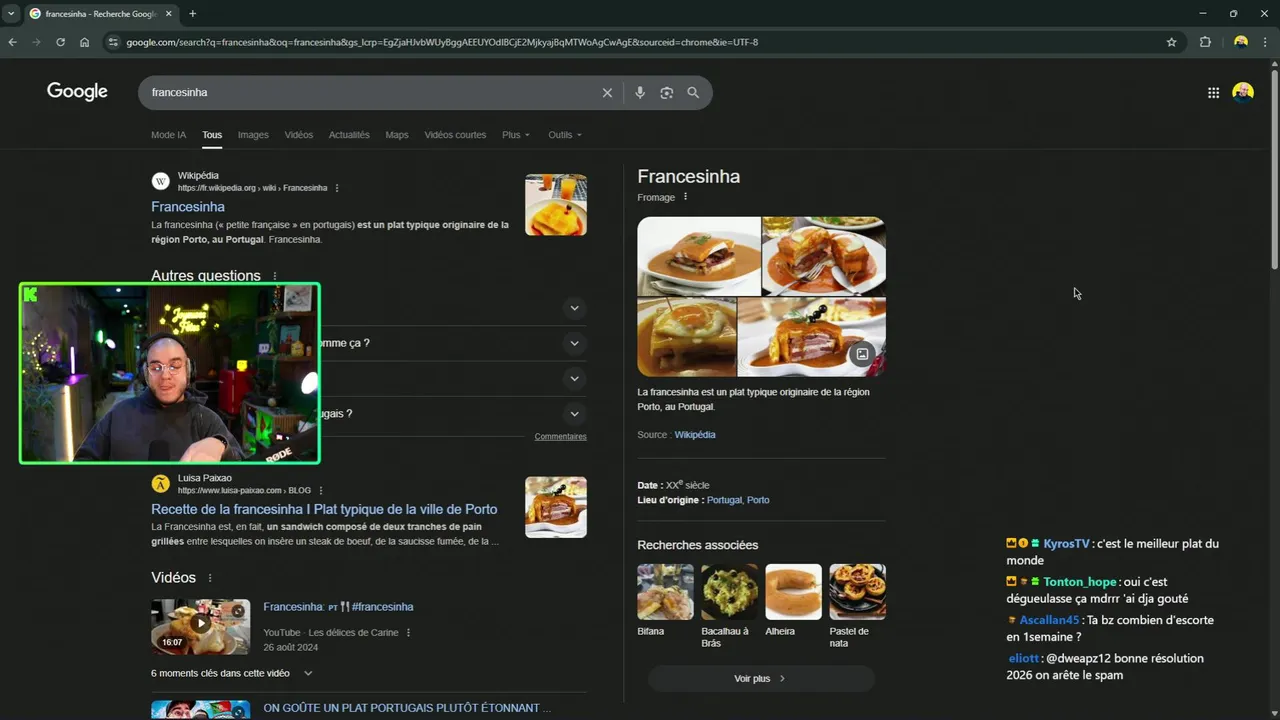Viewport: 1280px width, 720px height.
Task: Open the tab search dropdown arrow
Action: [x=10, y=14]
